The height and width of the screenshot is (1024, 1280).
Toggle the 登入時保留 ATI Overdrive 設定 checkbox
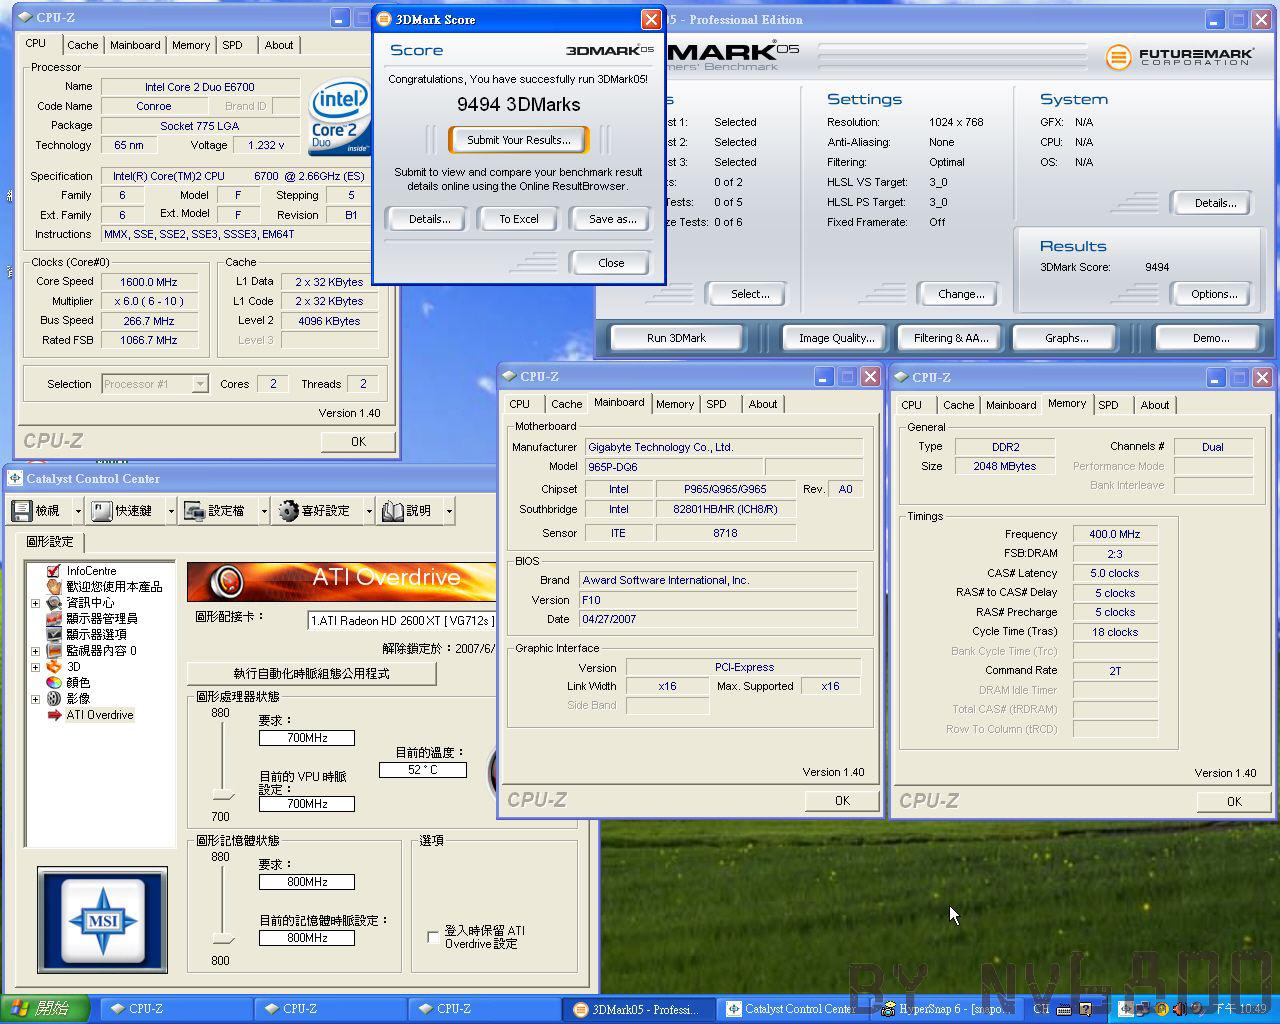coord(433,937)
